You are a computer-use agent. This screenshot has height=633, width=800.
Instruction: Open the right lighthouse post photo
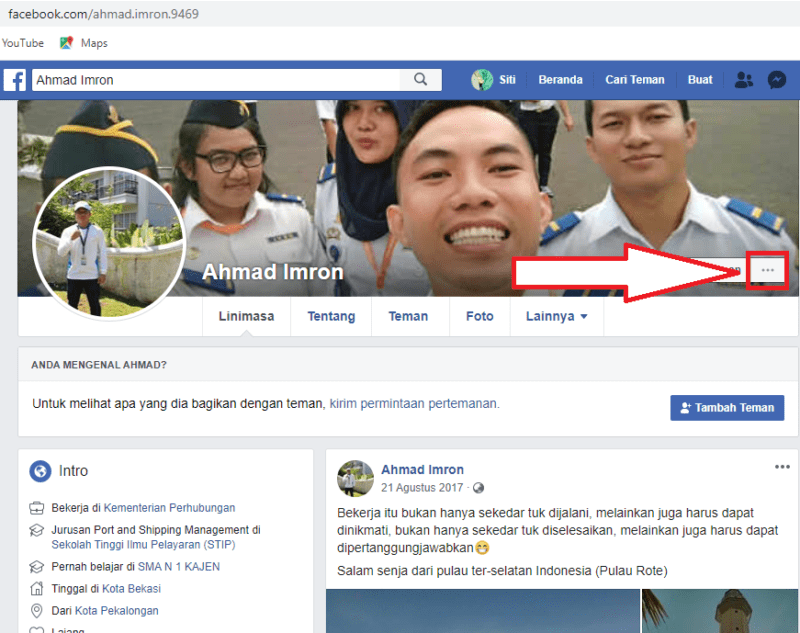720,611
